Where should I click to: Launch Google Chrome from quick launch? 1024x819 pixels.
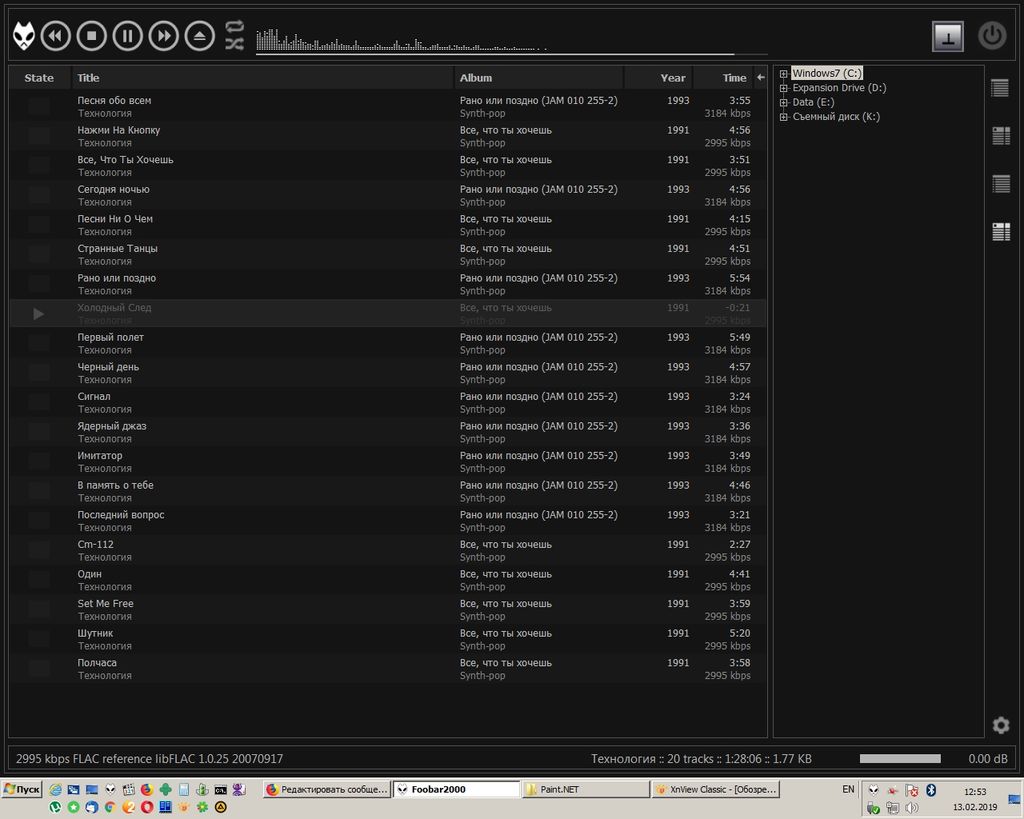tap(110, 807)
